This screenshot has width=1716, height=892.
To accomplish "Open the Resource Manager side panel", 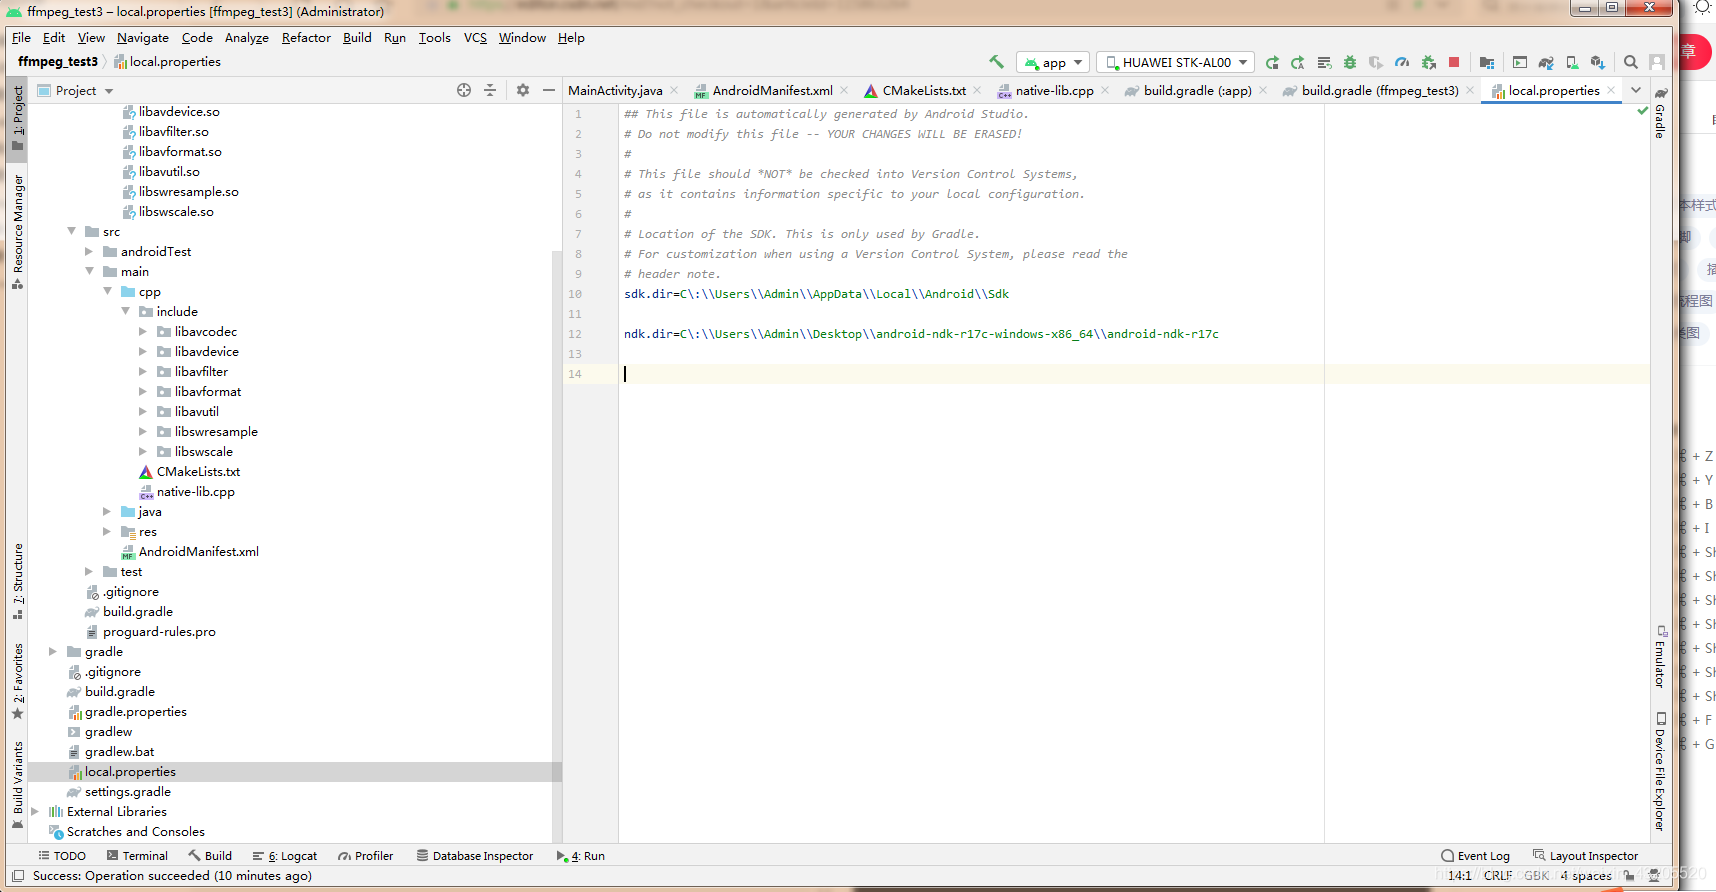I will [17, 231].
